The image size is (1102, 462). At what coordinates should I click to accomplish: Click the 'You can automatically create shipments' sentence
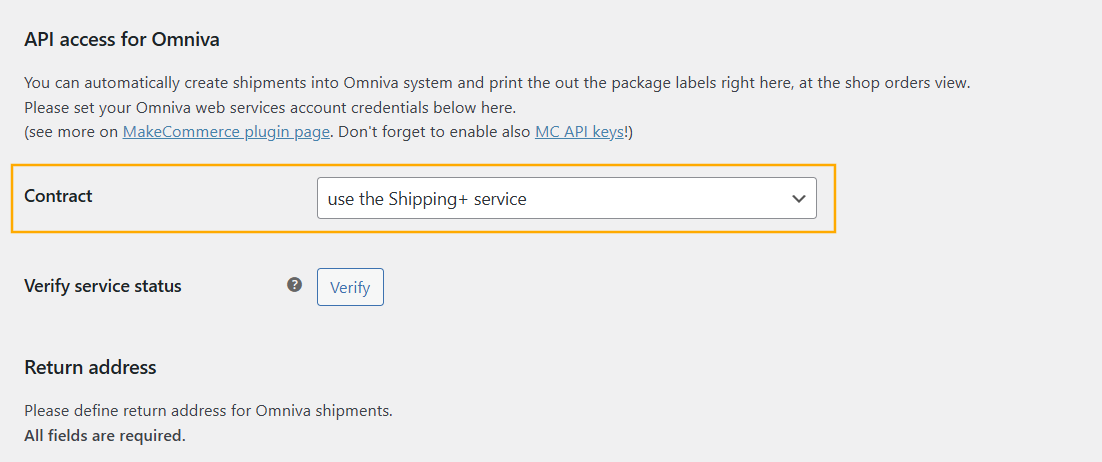tap(497, 83)
